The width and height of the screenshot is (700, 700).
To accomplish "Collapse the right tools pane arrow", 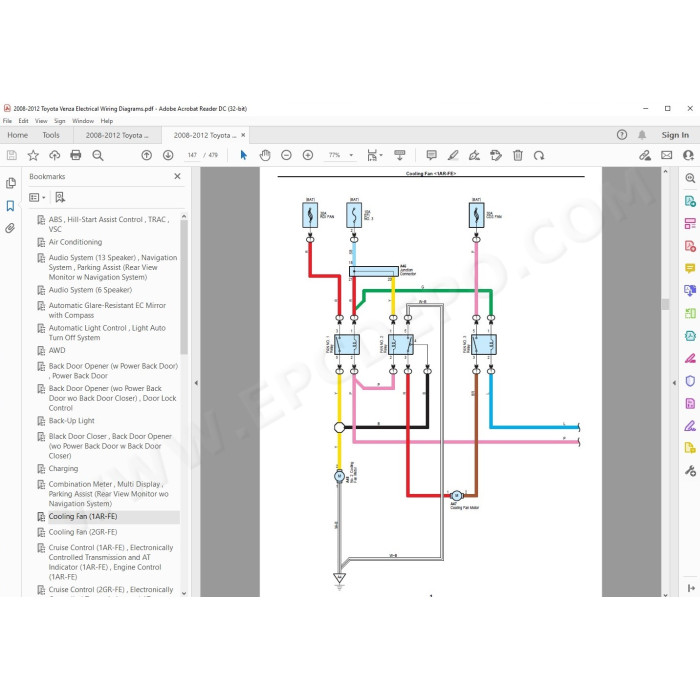I will pyautogui.click(x=674, y=383).
